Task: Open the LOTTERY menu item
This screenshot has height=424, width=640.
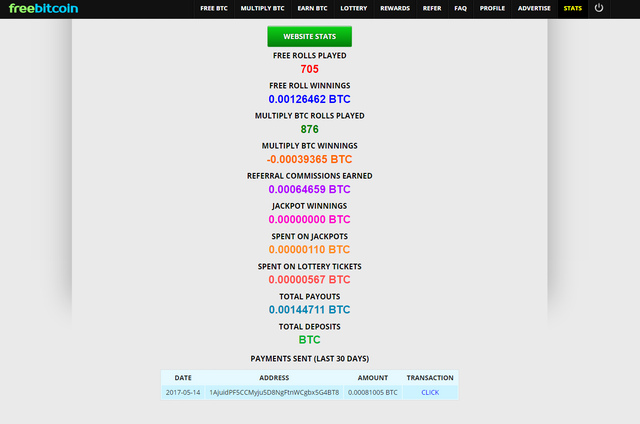Action: tap(354, 8)
